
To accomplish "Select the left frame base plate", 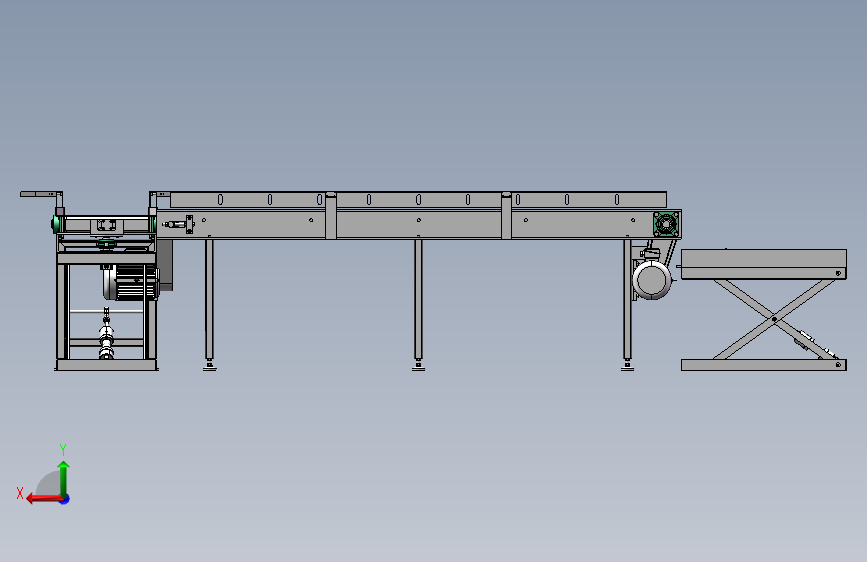I will (x=107, y=365).
